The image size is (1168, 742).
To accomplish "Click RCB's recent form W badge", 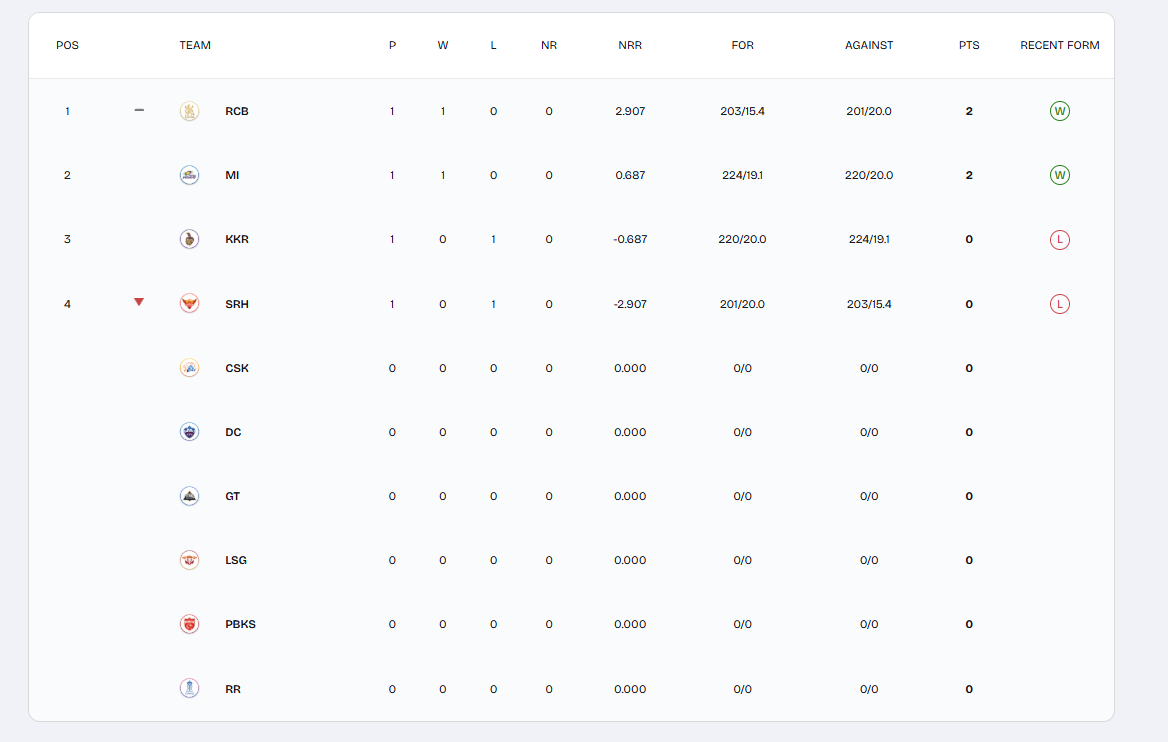I will 1059,111.
